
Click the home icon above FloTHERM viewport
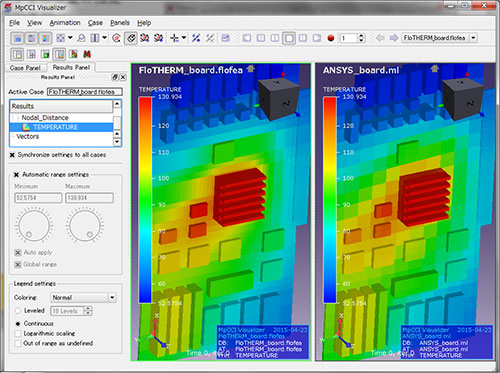coord(251,69)
